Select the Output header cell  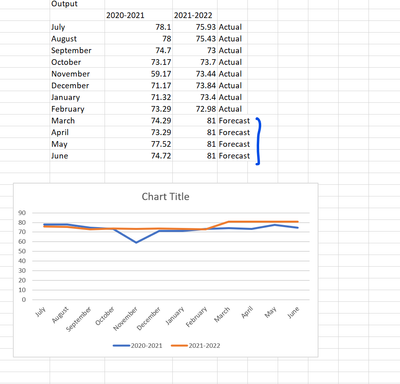[x=77, y=4]
